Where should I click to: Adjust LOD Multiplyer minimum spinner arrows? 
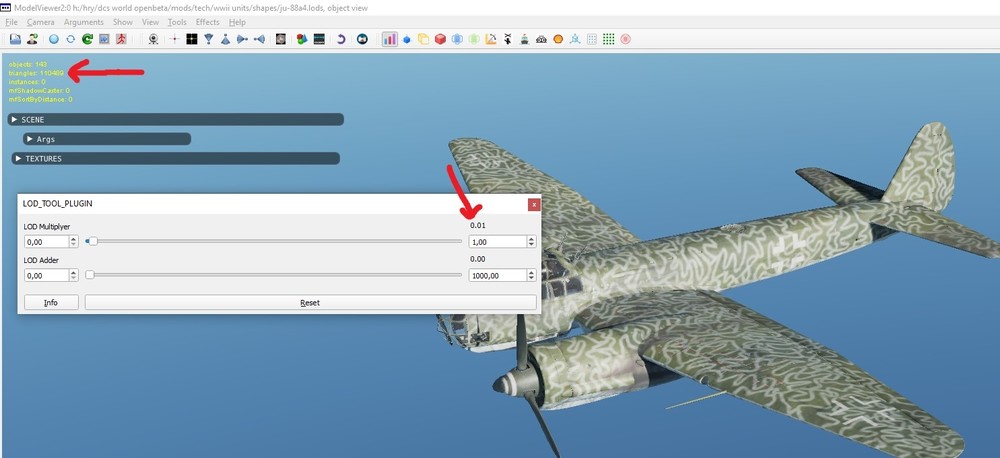[x=73, y=242]
